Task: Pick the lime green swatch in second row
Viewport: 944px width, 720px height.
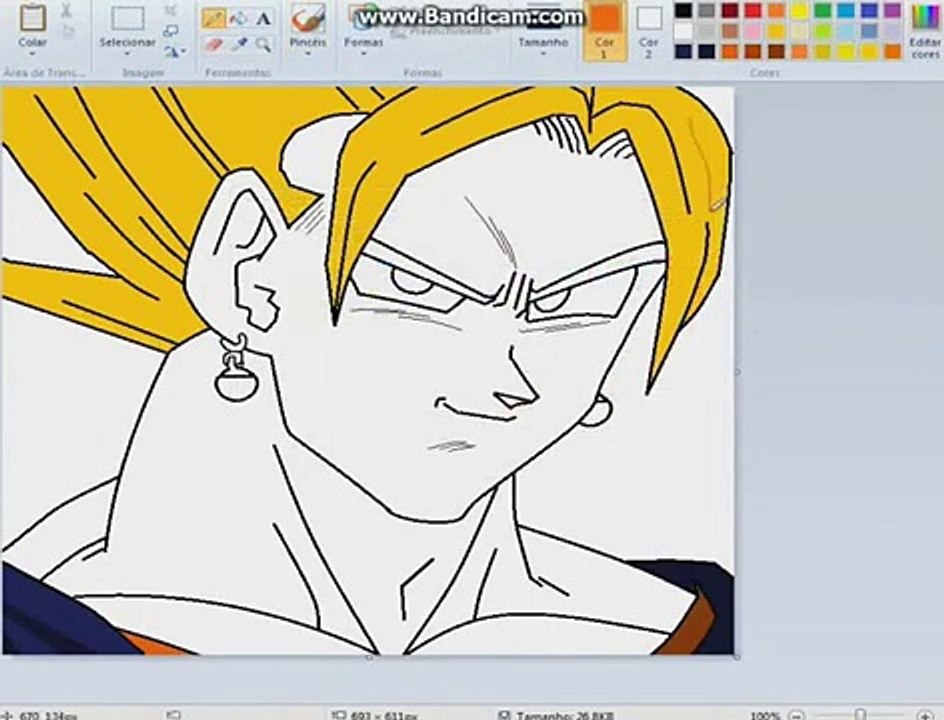Action: [823, 31]
